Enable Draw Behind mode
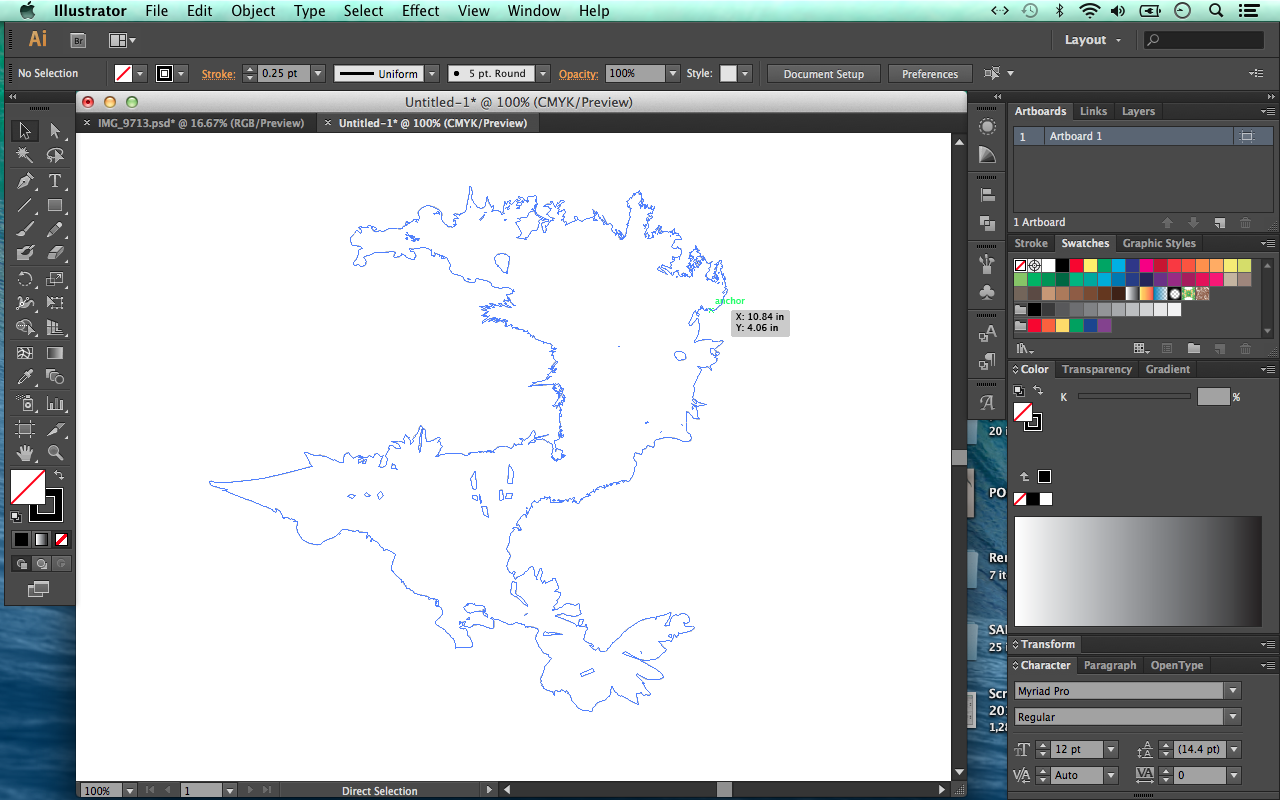Screen dimensions: 1280x800 (x=41, y=564)
